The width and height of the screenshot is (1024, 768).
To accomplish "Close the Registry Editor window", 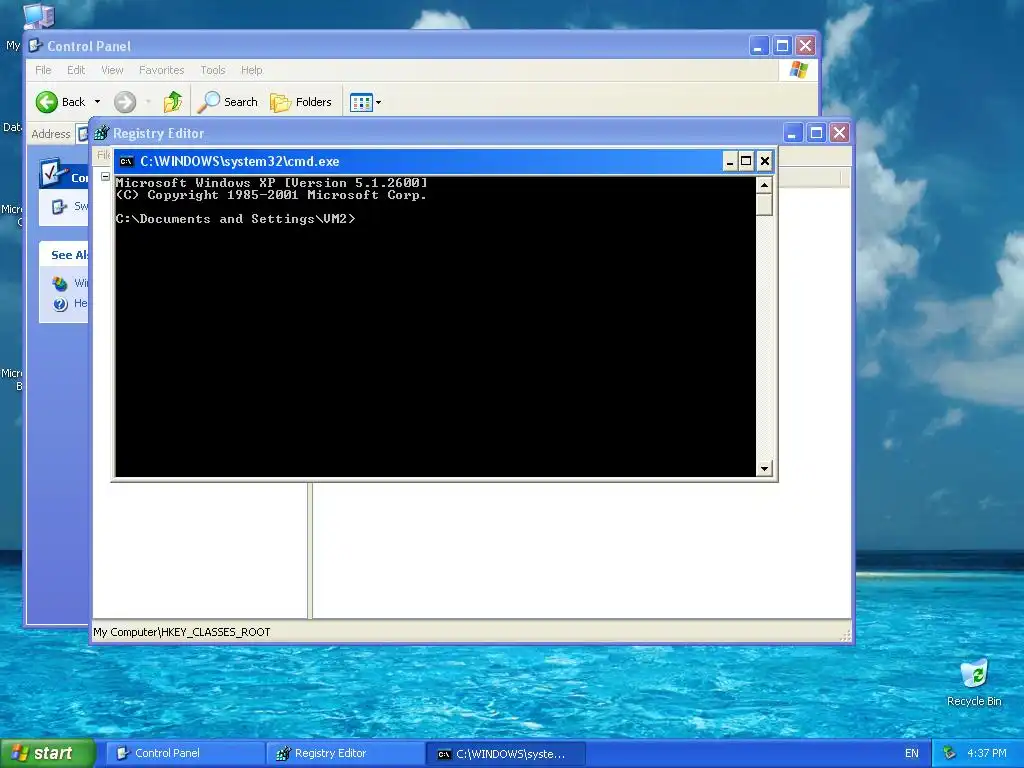I will (x=839, y=133).
